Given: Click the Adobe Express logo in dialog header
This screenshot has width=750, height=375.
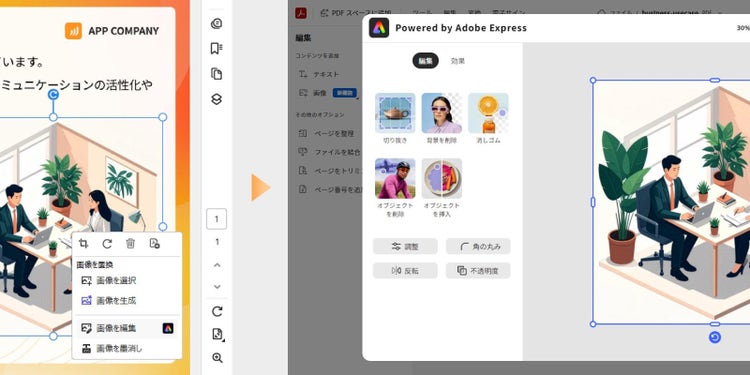Looking at the screenshot, I should coord(379,28).
